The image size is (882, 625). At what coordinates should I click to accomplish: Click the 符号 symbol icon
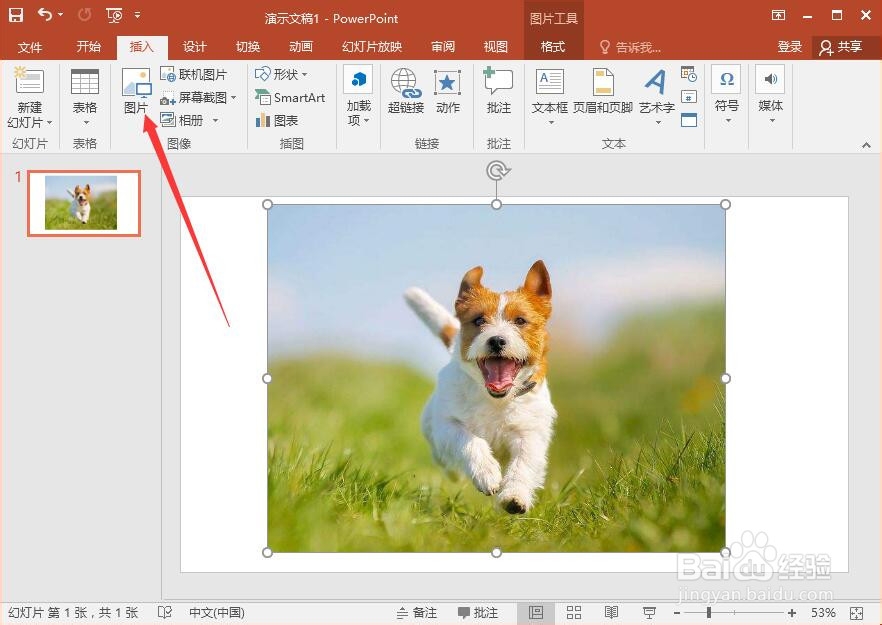pos(727,79)
